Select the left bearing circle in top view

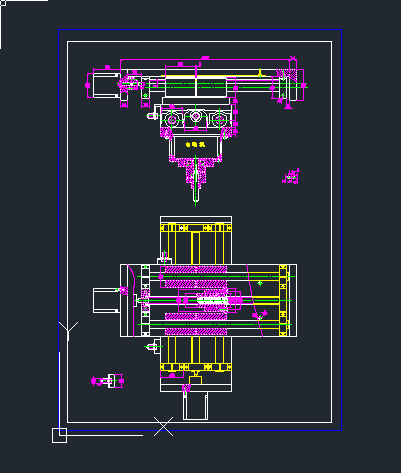(x=172, y=119)
